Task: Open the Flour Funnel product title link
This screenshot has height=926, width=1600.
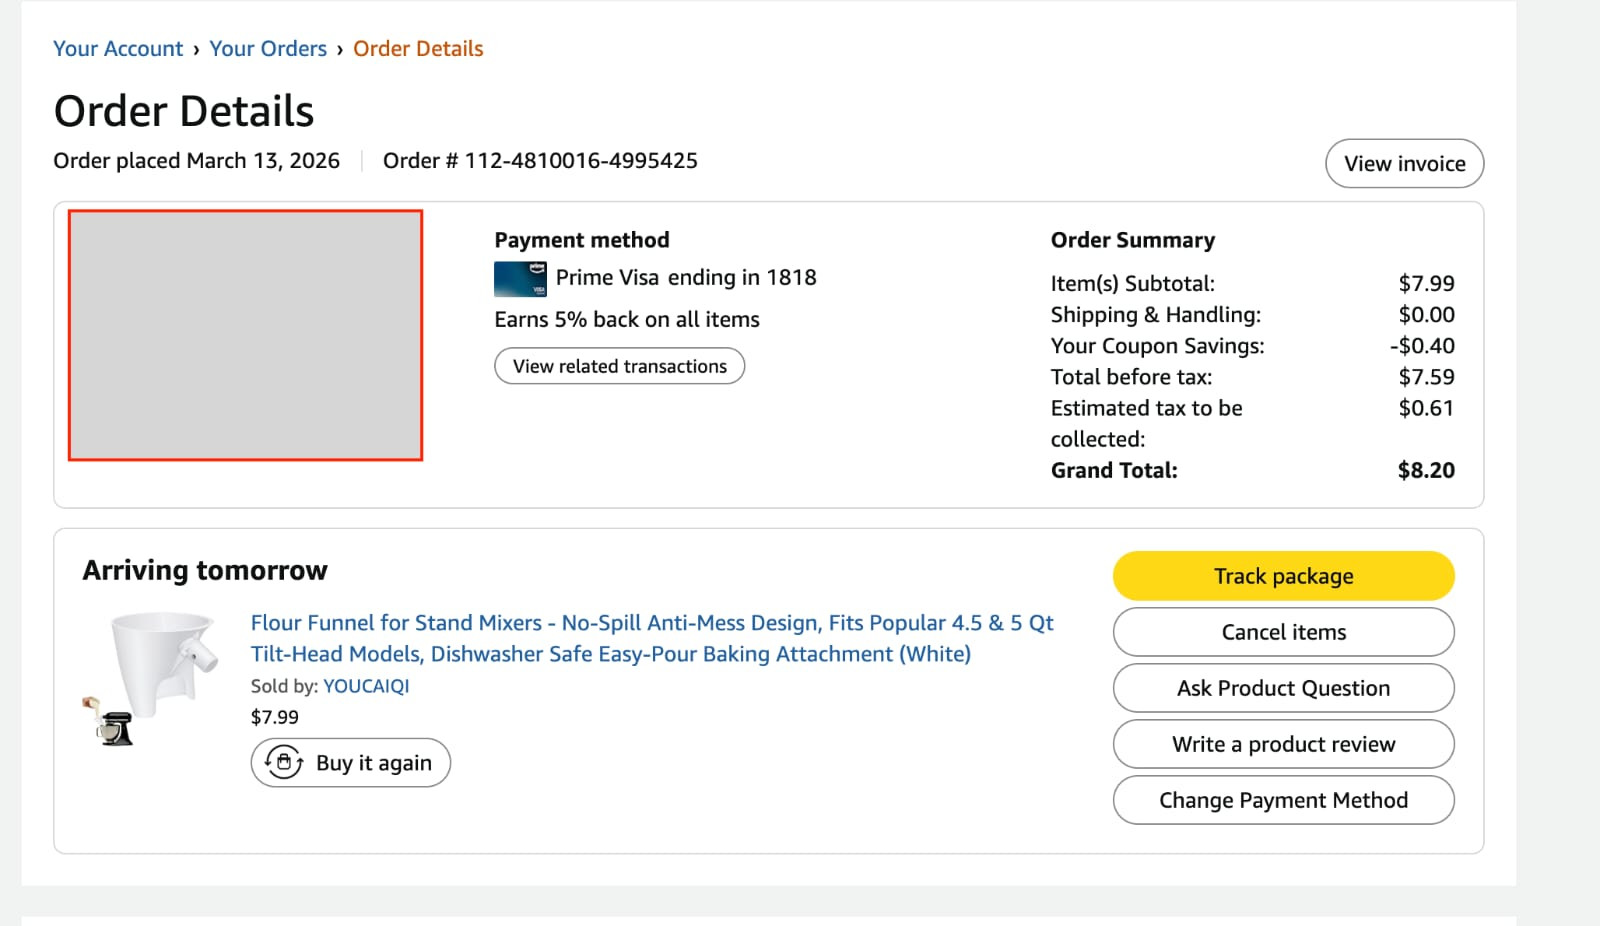Action: click(x=652, y=638)
